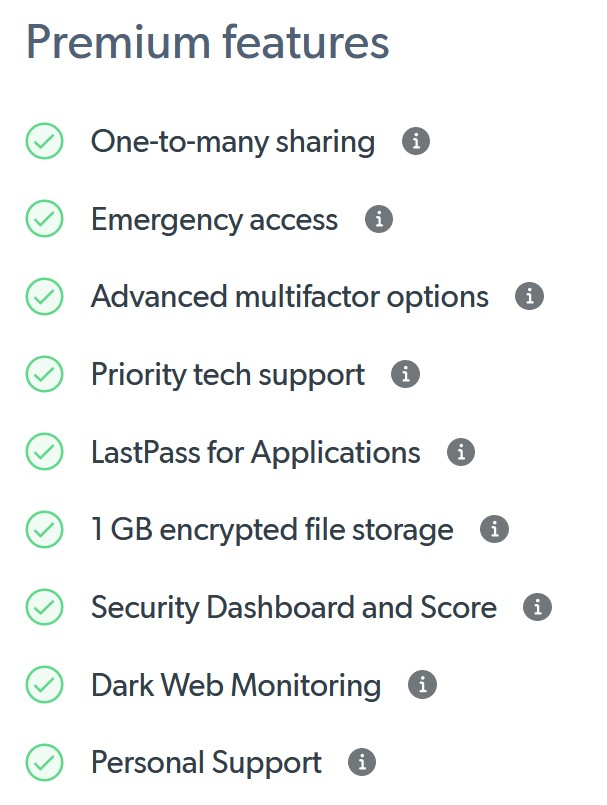Click the Priority tech support label
This screenshot has width=607, height=805.
click(x=227, y=375)
